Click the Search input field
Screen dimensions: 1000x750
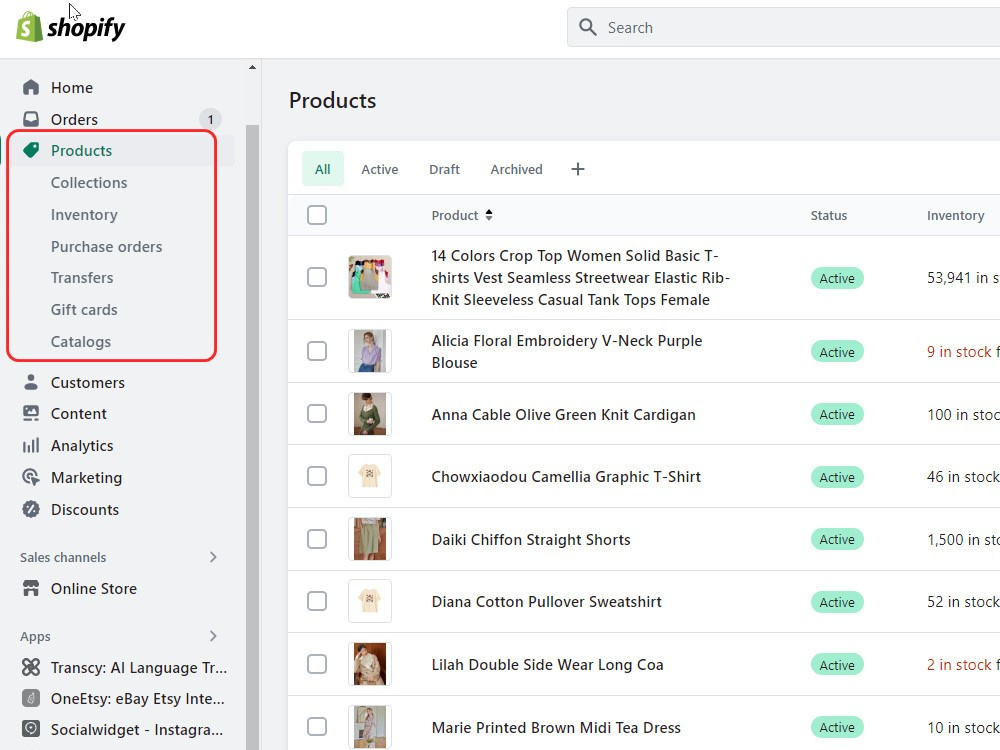[784, 27]
